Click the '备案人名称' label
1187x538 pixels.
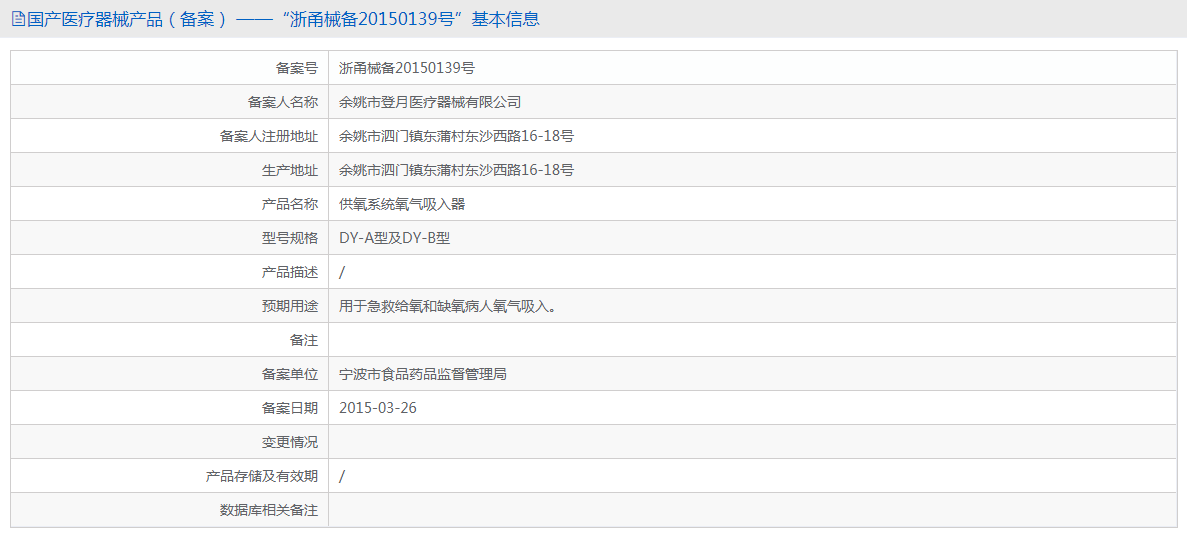click(x=283, y=102)
